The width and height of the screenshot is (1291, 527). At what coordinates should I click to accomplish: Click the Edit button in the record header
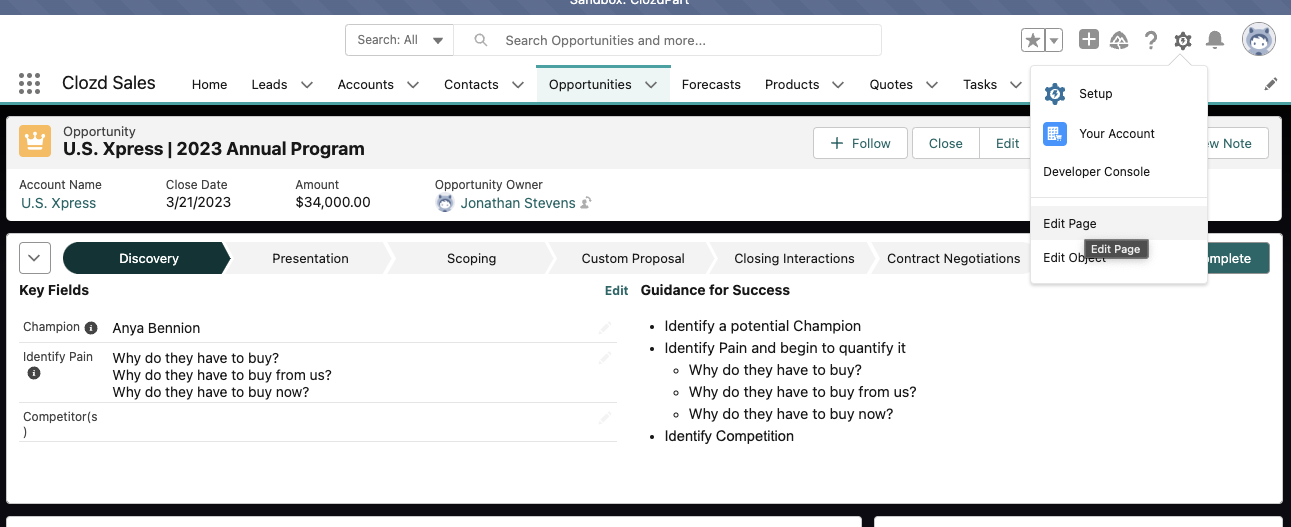[x=1006, y=143]
